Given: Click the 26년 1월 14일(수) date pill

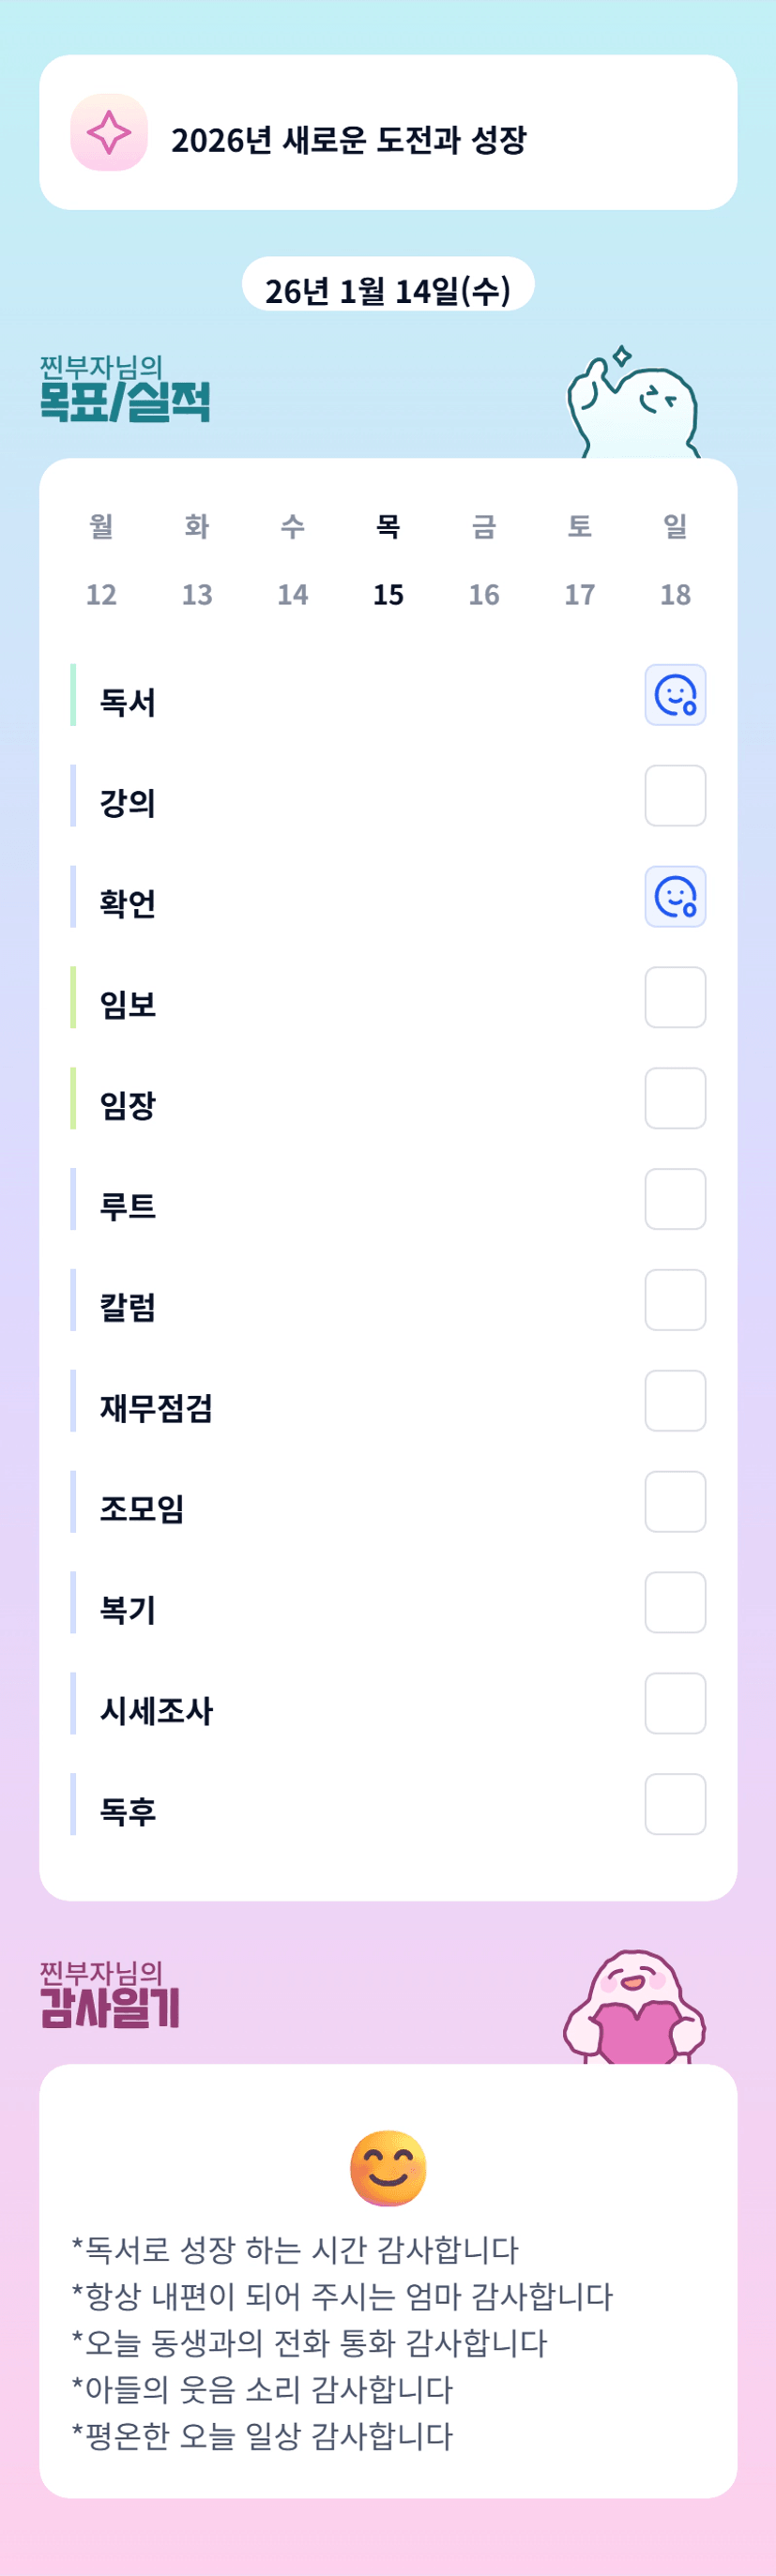Looking at the screenshot, I should click(x=388, y=289).
